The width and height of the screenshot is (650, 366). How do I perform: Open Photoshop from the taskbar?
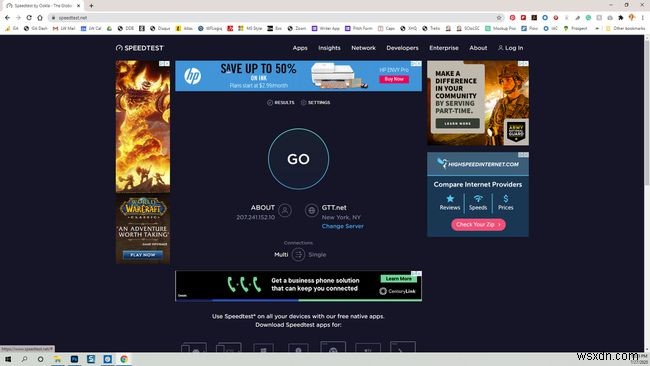click(74, 359)
